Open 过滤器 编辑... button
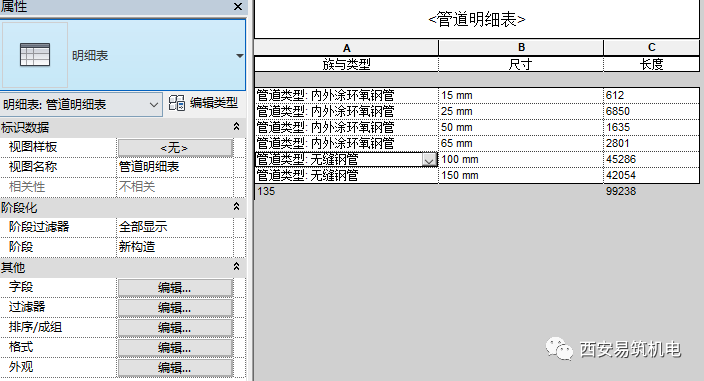This screenshot has height=381, width=704. pos(175,308)
